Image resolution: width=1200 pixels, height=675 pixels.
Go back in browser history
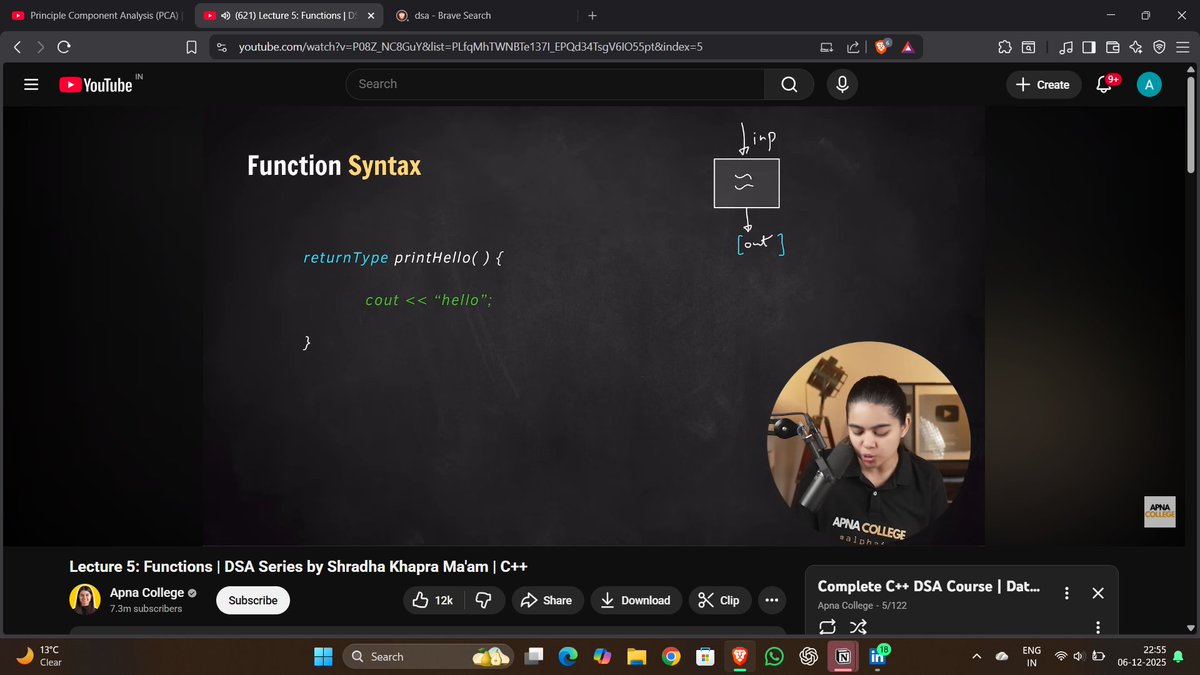[x=17, y=46]
